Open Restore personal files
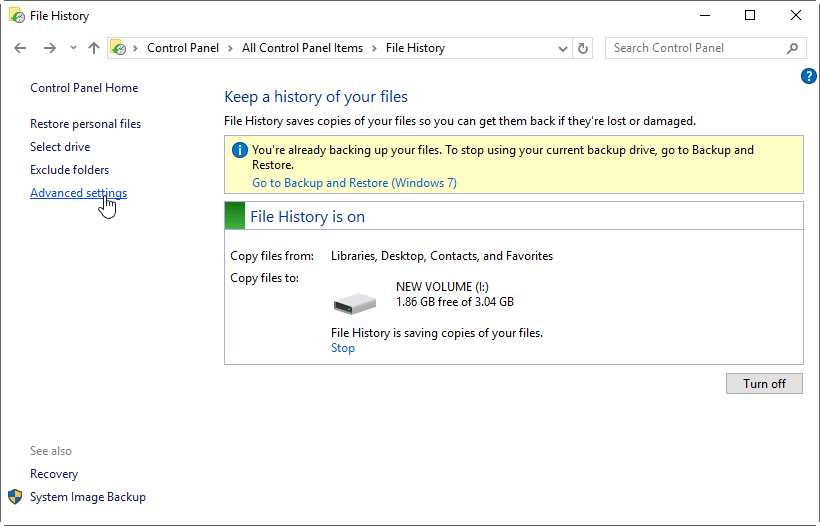 tap(85, 124)
